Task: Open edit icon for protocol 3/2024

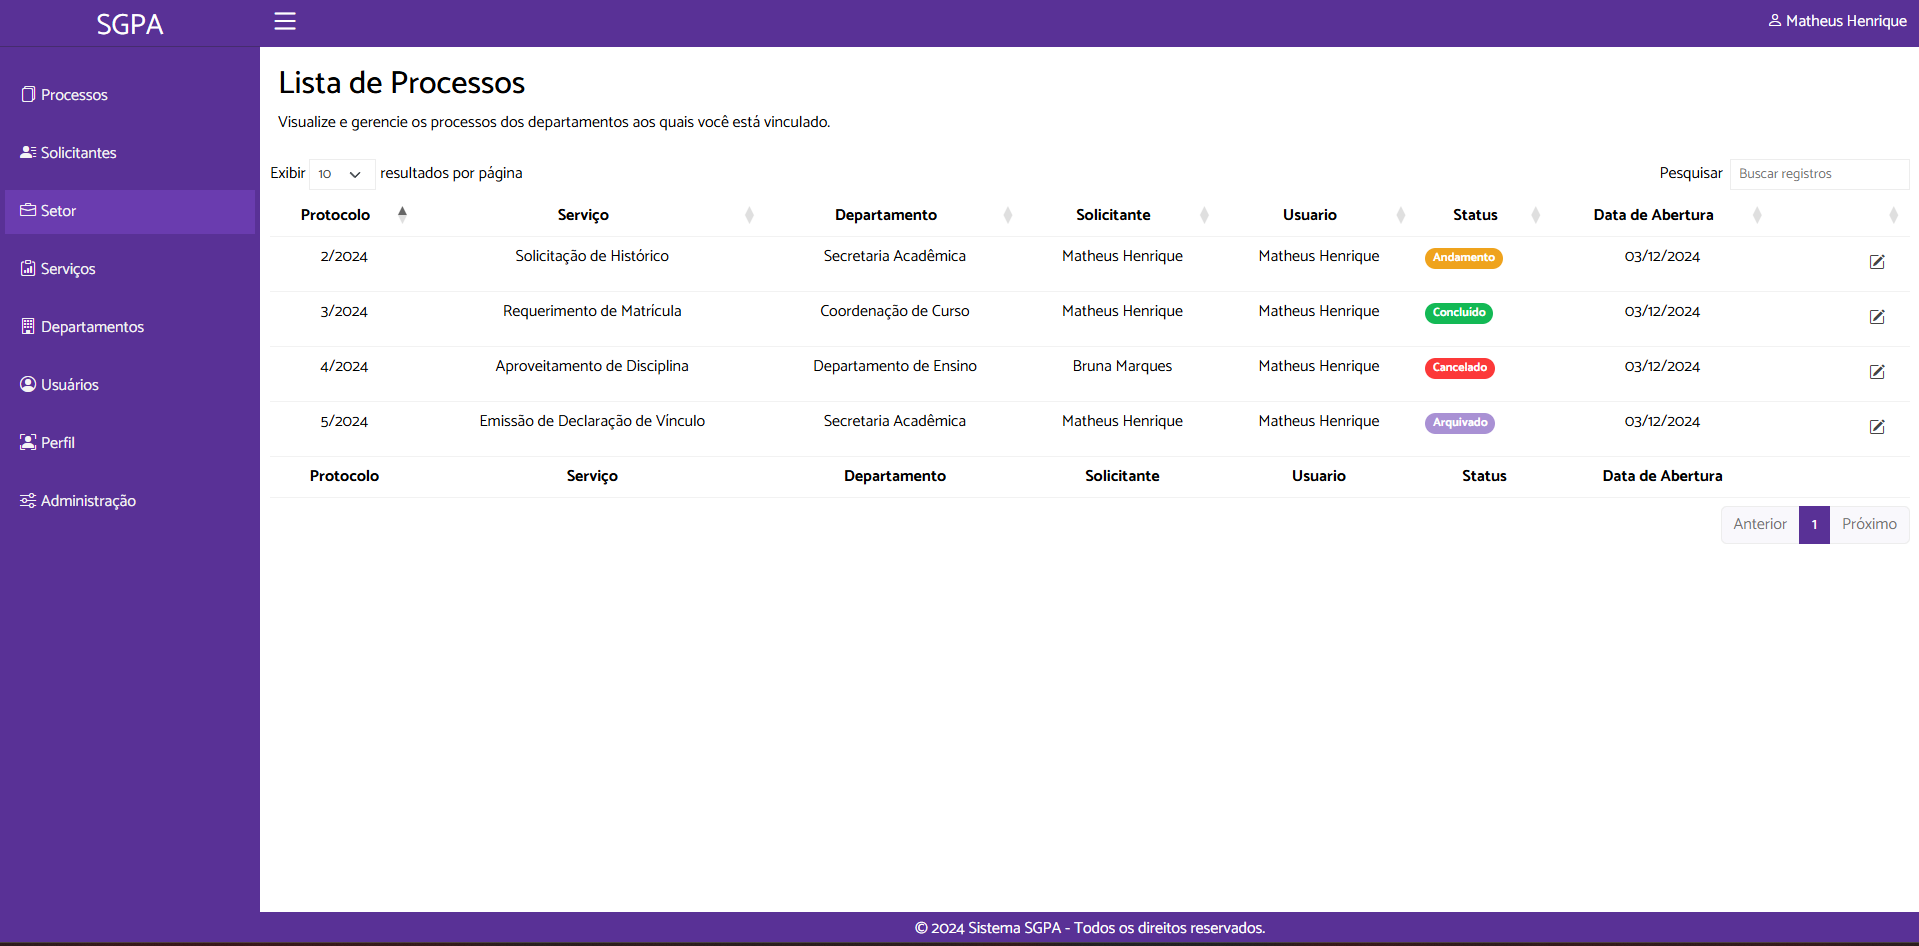Action: click(1877, 317)
